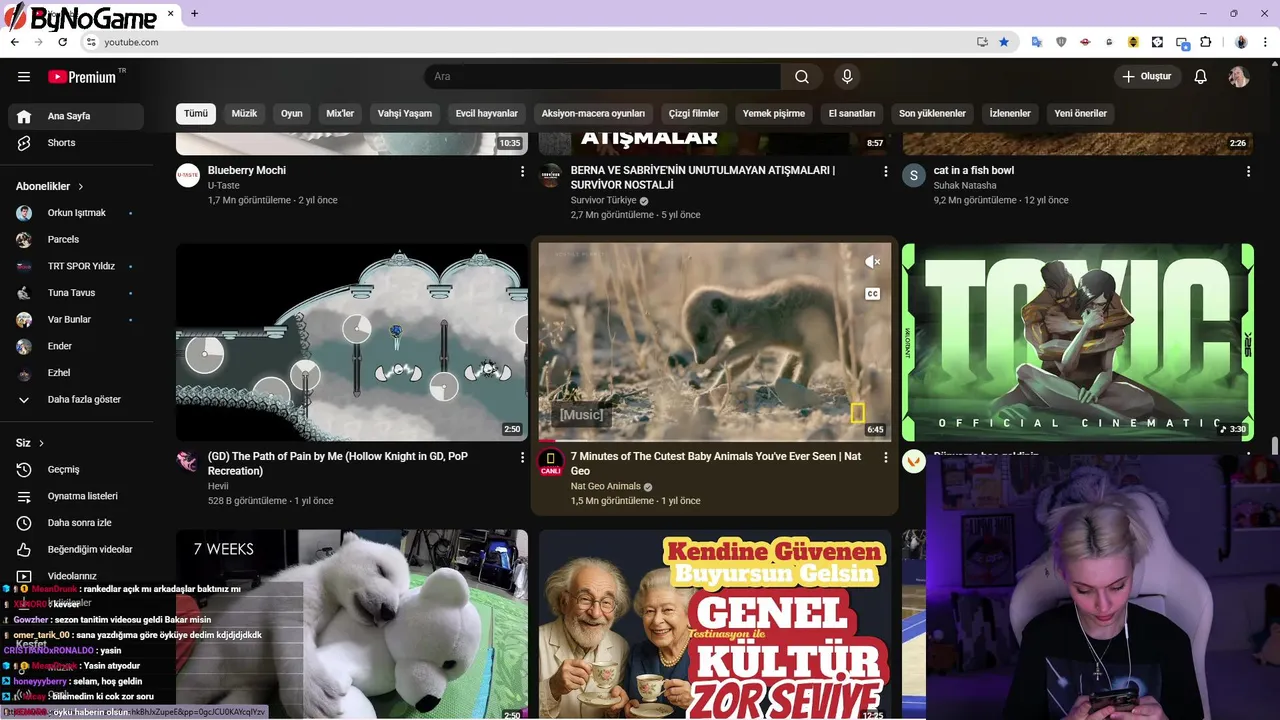
Task: Select the Yemek pişirme filter chip
Action: (x=774, y=113)
